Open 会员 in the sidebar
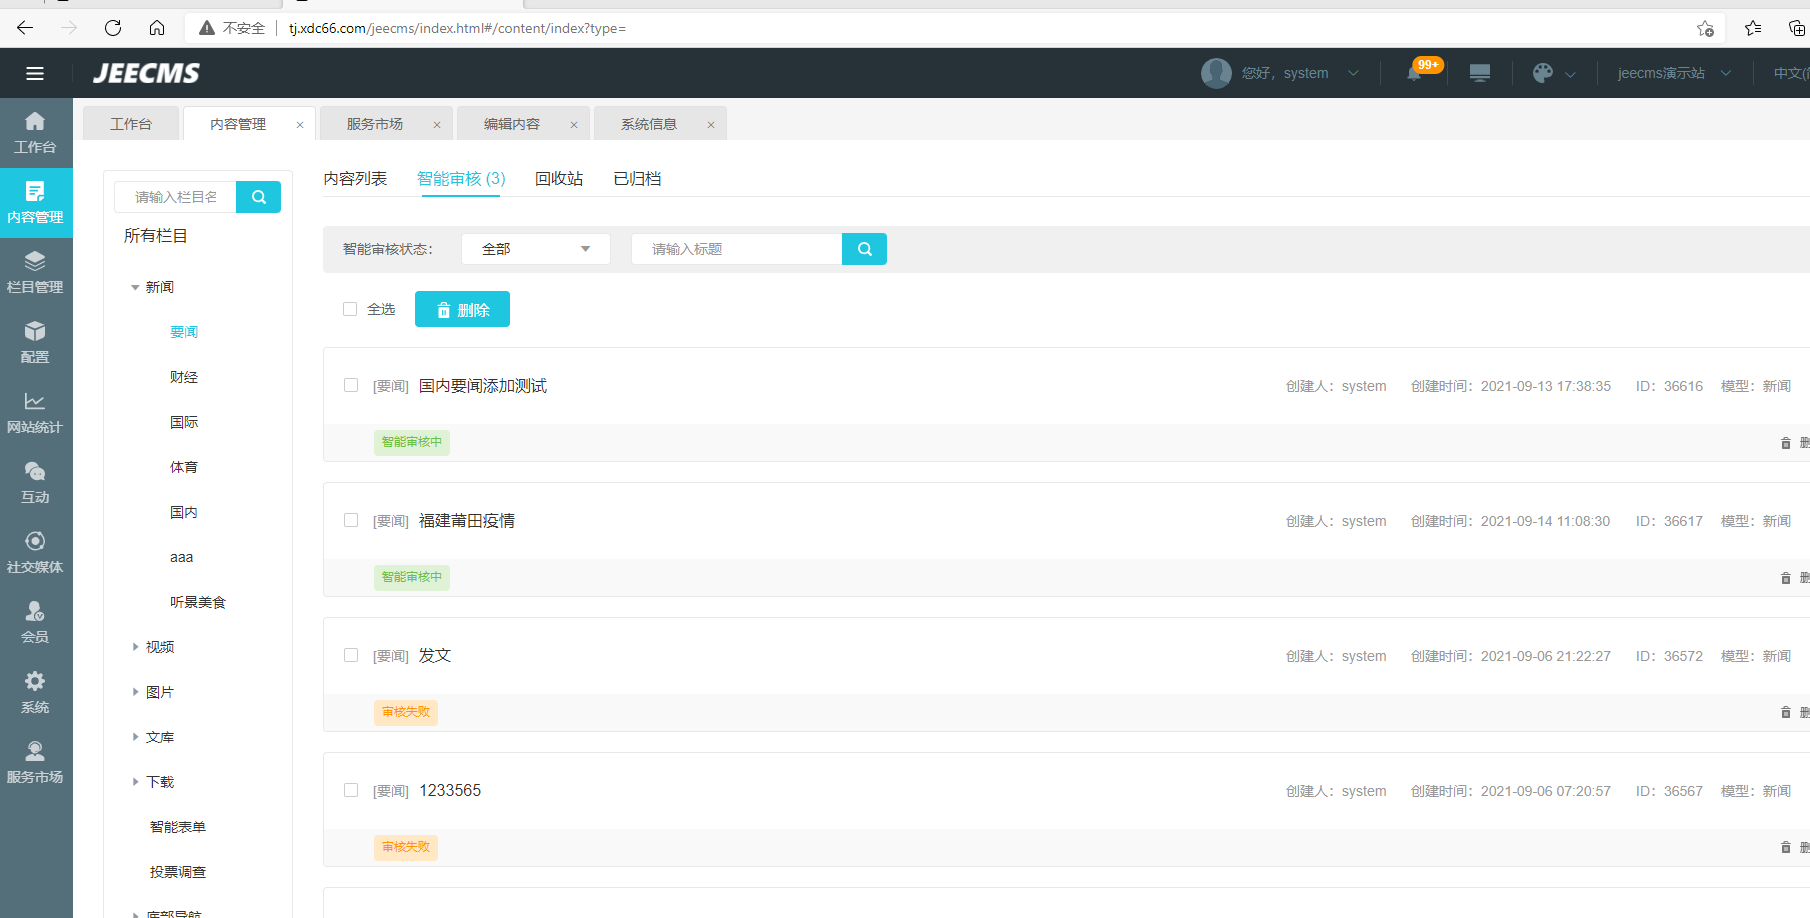 pyautogui.click(x=35, y=623)
